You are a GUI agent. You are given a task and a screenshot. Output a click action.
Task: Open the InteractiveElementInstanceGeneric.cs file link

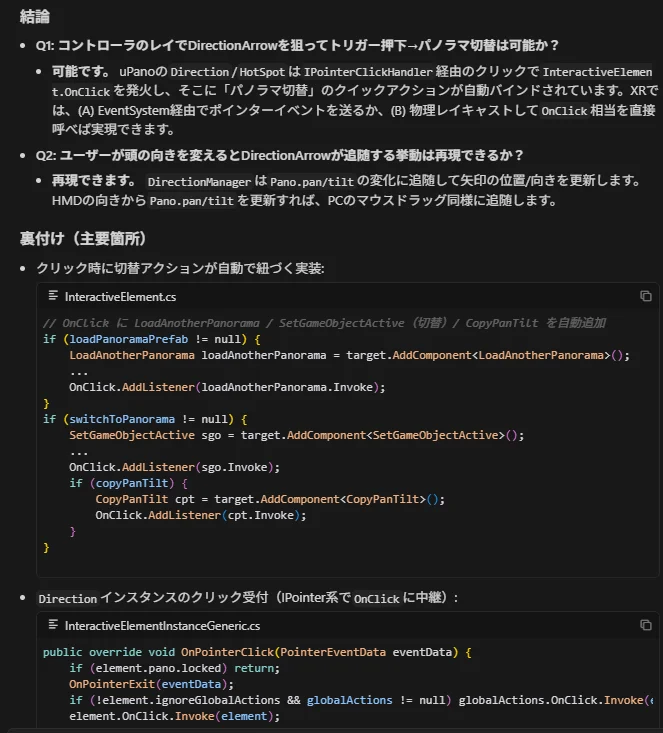tap(162, 626)
